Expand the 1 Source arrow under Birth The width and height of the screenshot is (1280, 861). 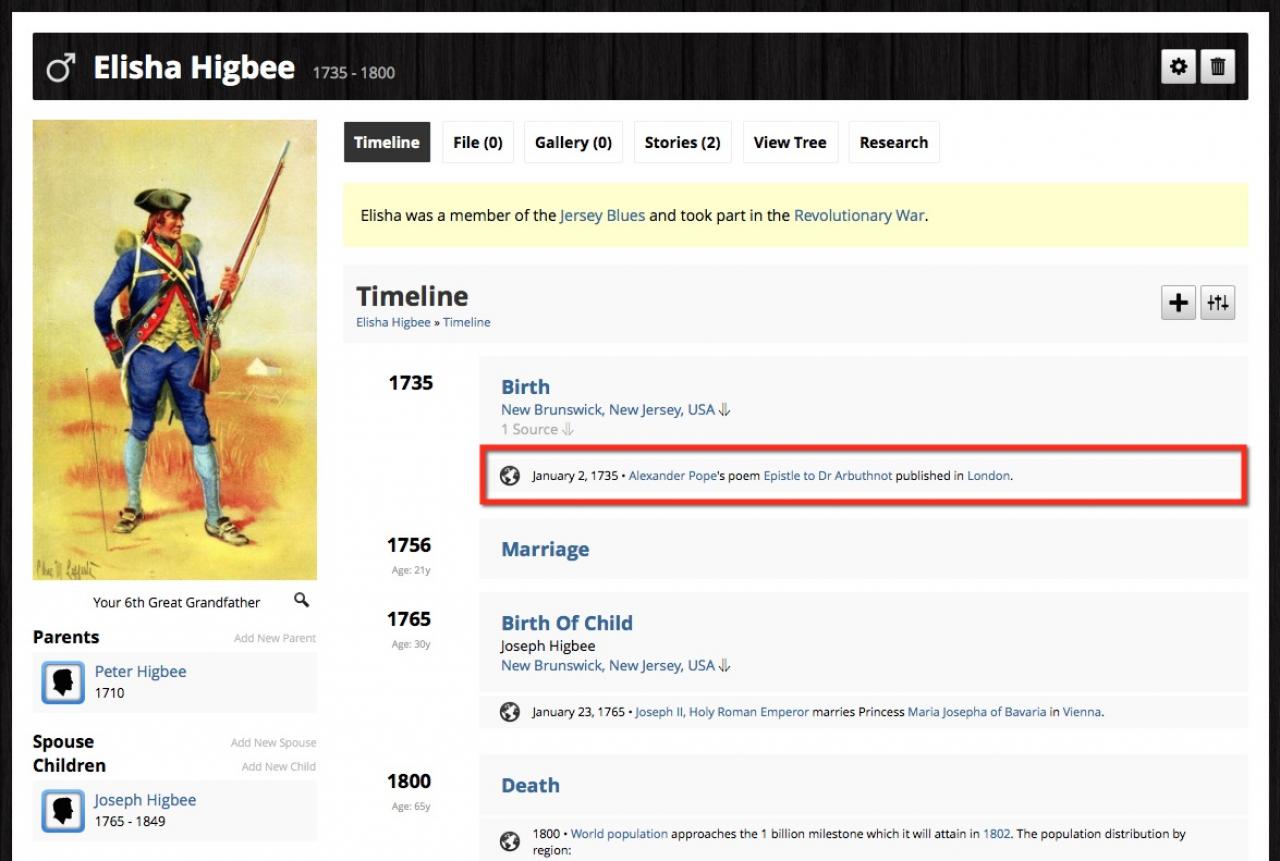tap(568, 430)
